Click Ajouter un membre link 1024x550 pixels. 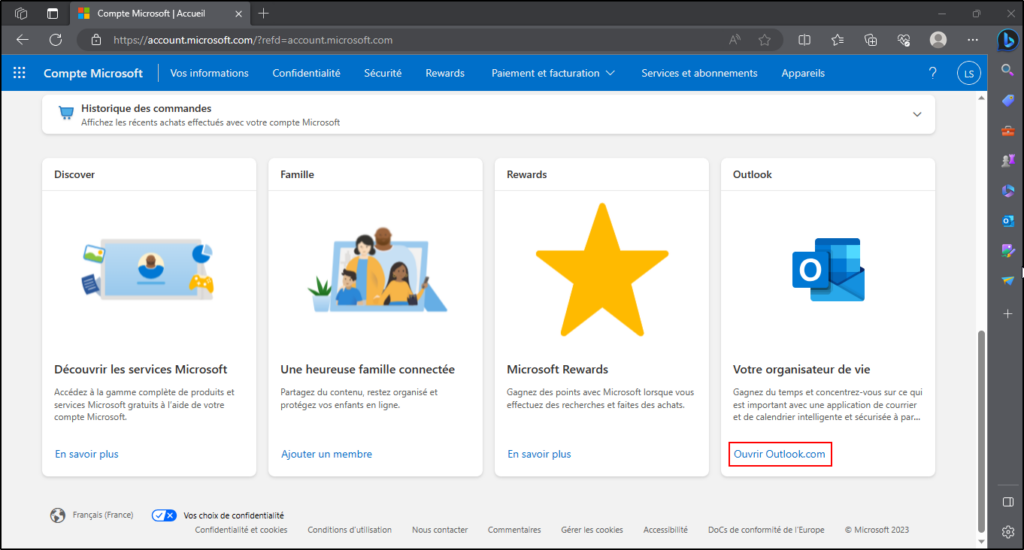click(x=327, y=454)
